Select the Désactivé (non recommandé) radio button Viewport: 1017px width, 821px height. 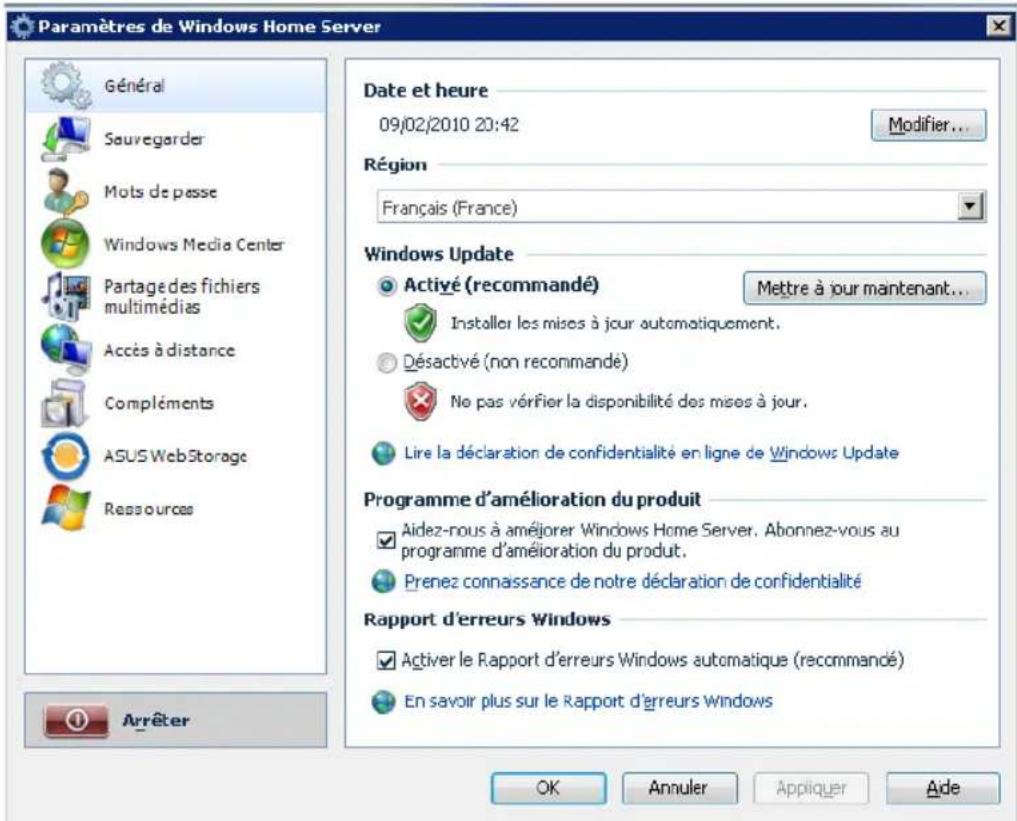tap(387, 363)
